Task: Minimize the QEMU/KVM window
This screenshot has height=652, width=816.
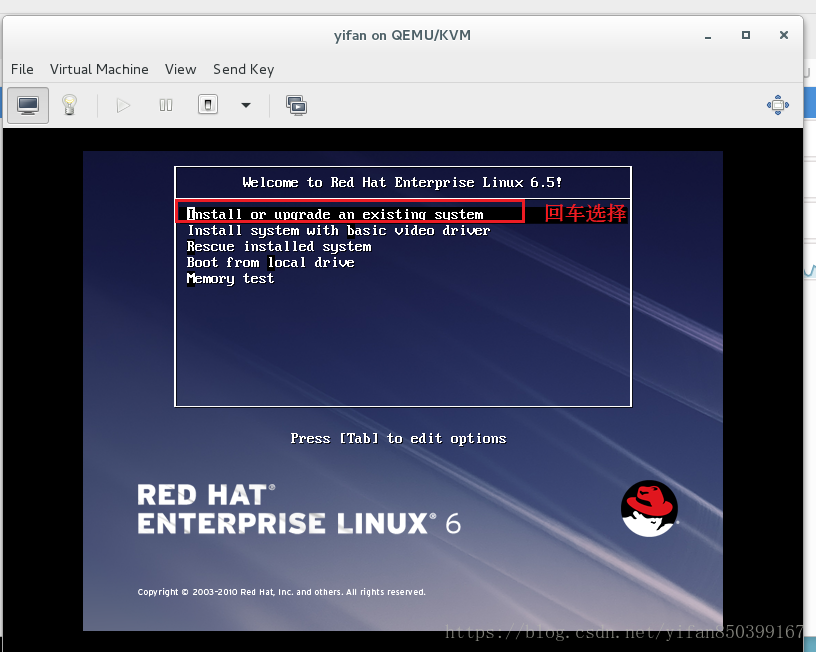Action: pos(708,36)
